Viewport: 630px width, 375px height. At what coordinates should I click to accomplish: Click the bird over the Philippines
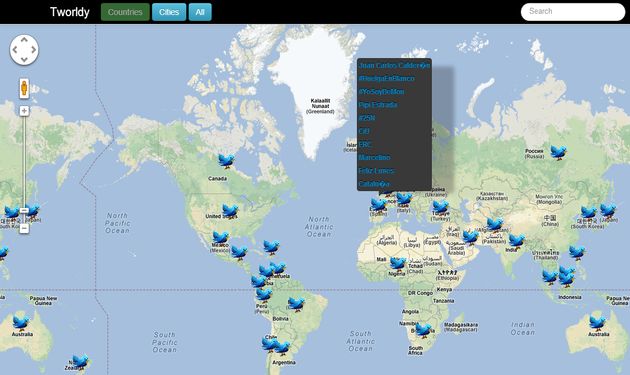coord(577,253)
